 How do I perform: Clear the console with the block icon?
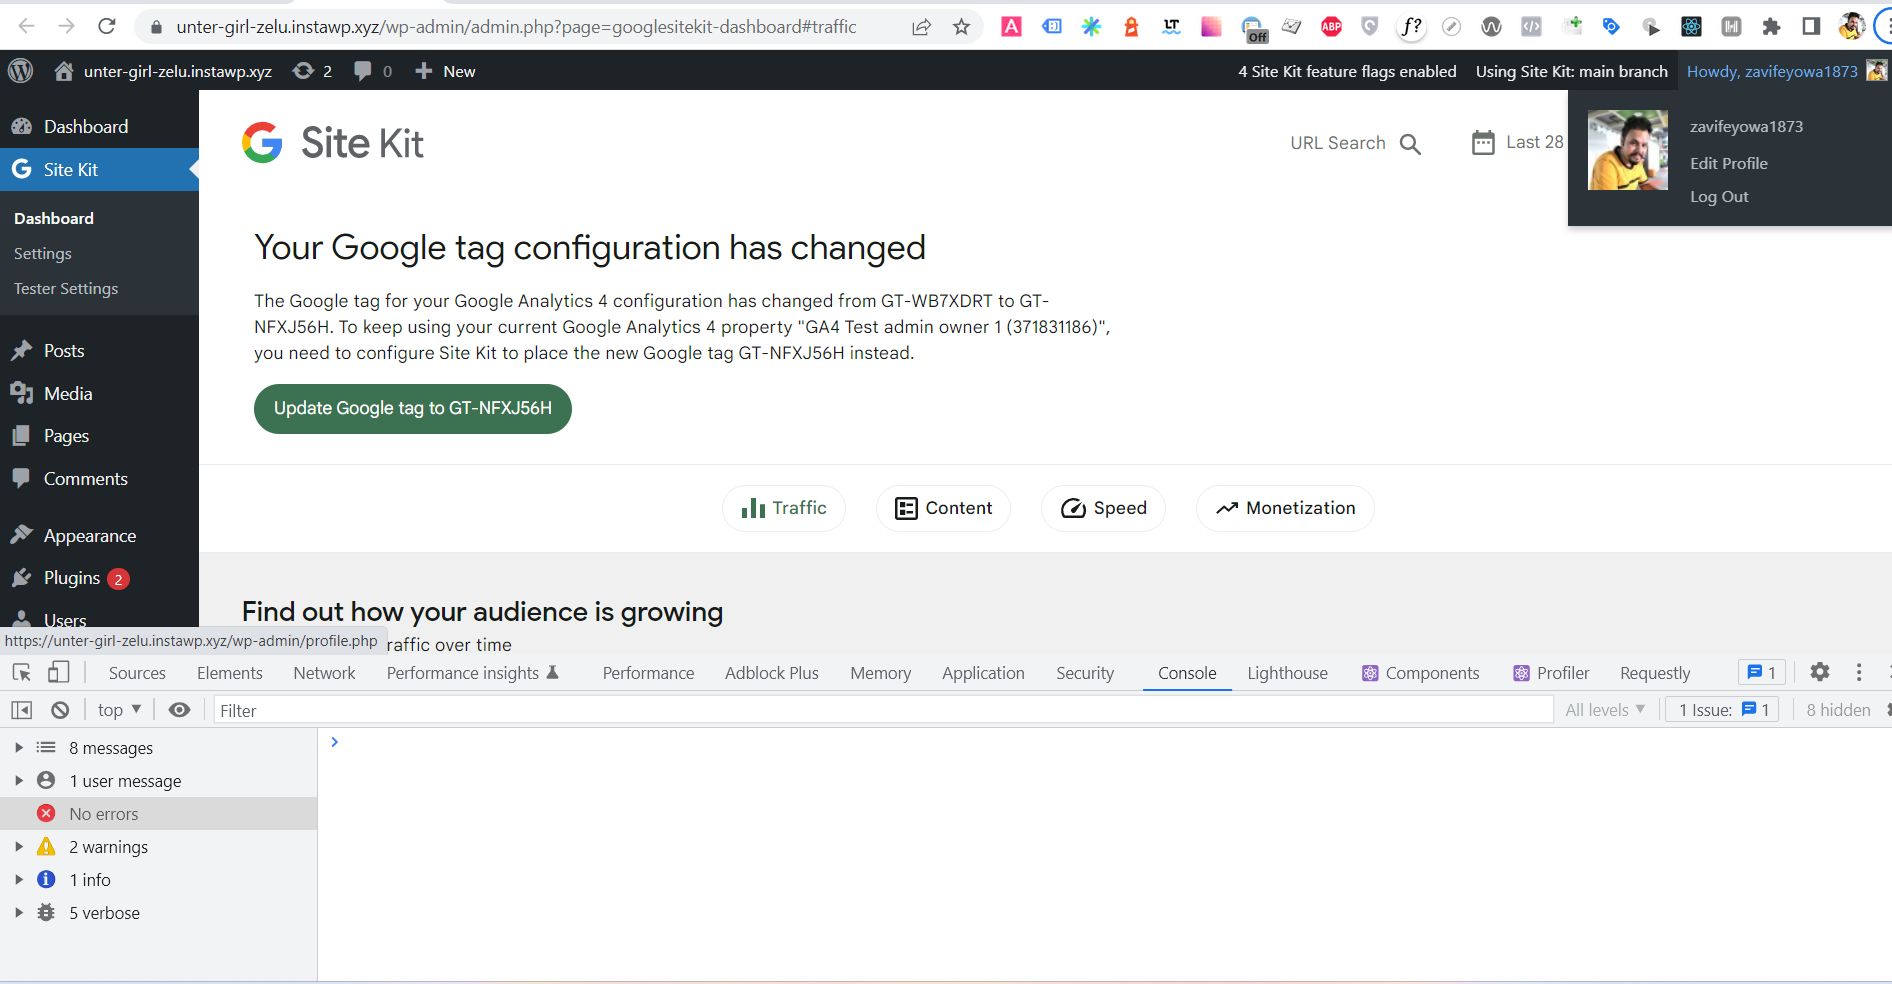pyautogui.click(x=60, y=709)
